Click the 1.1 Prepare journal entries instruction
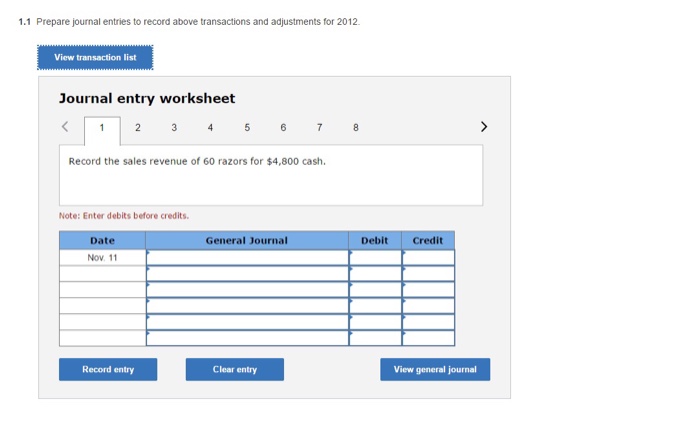This screenshot has height=435, width=700. click(x=189, y=21)
